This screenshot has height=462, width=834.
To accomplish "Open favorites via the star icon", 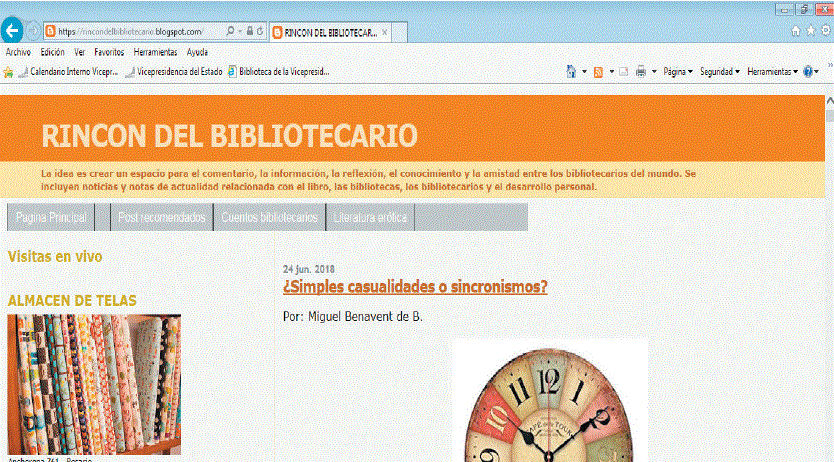I will point(811,31).
